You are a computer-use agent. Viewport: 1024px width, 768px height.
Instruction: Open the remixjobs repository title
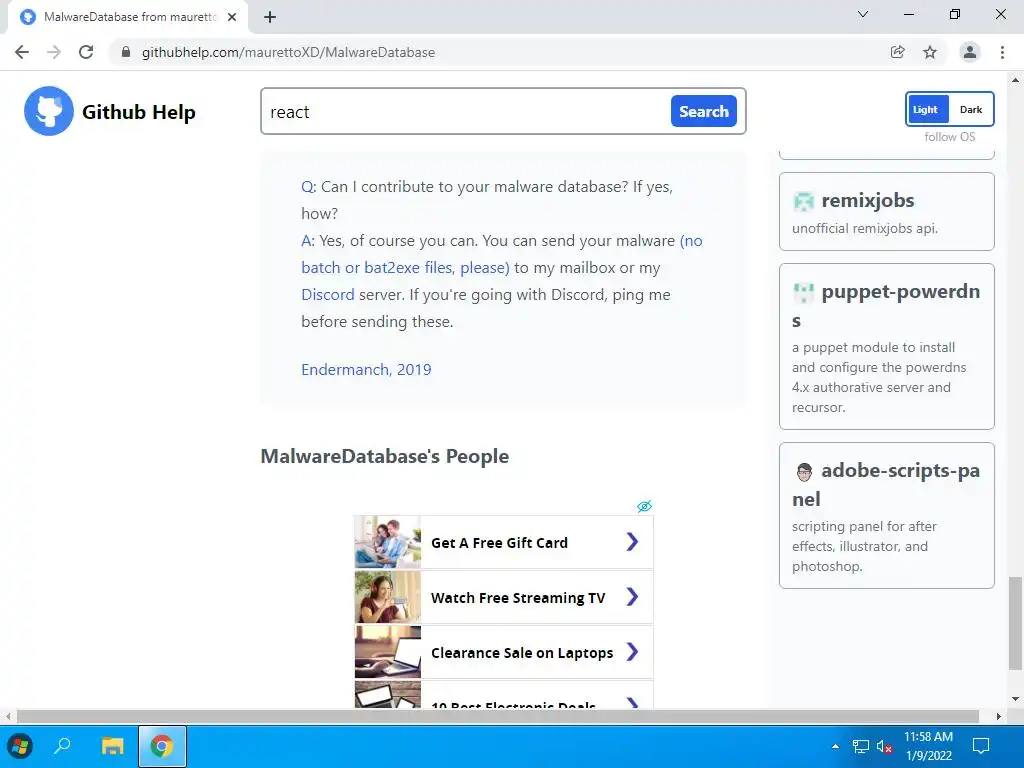867,200
